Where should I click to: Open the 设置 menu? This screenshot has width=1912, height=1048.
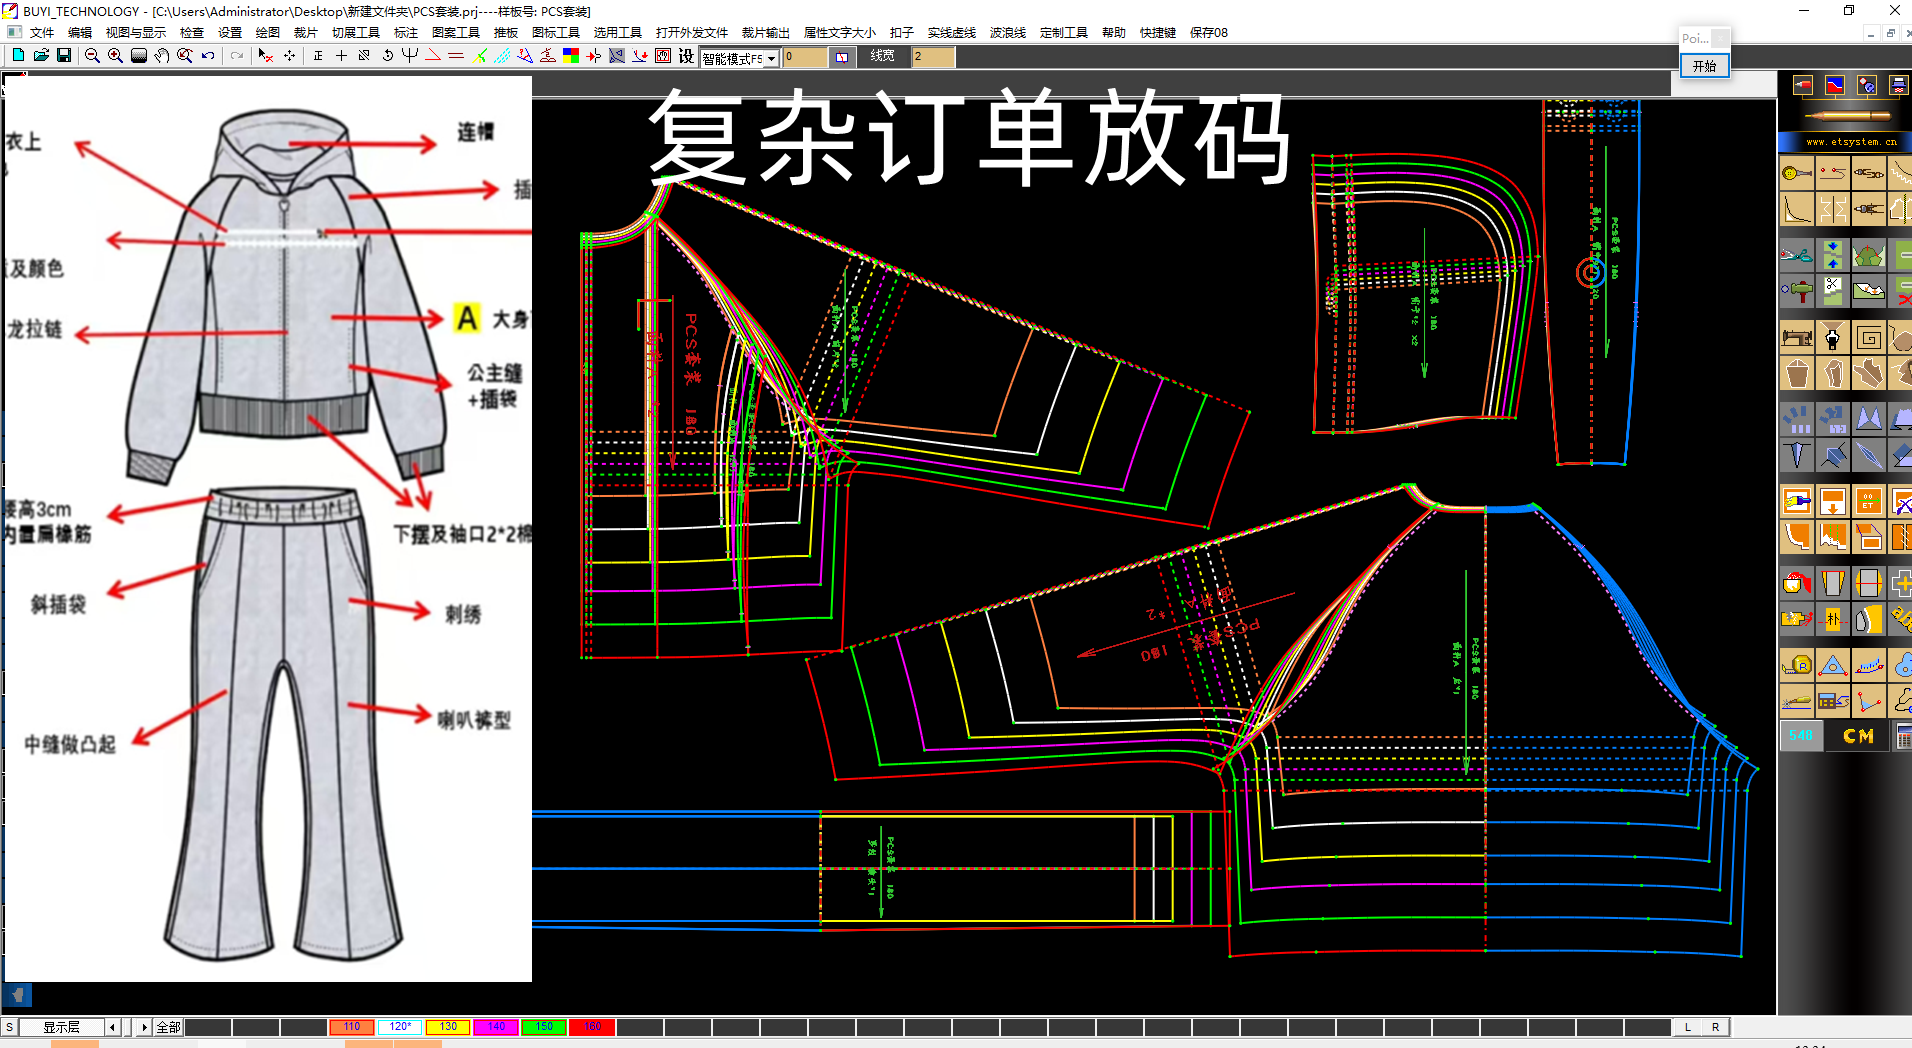point(228,32)
